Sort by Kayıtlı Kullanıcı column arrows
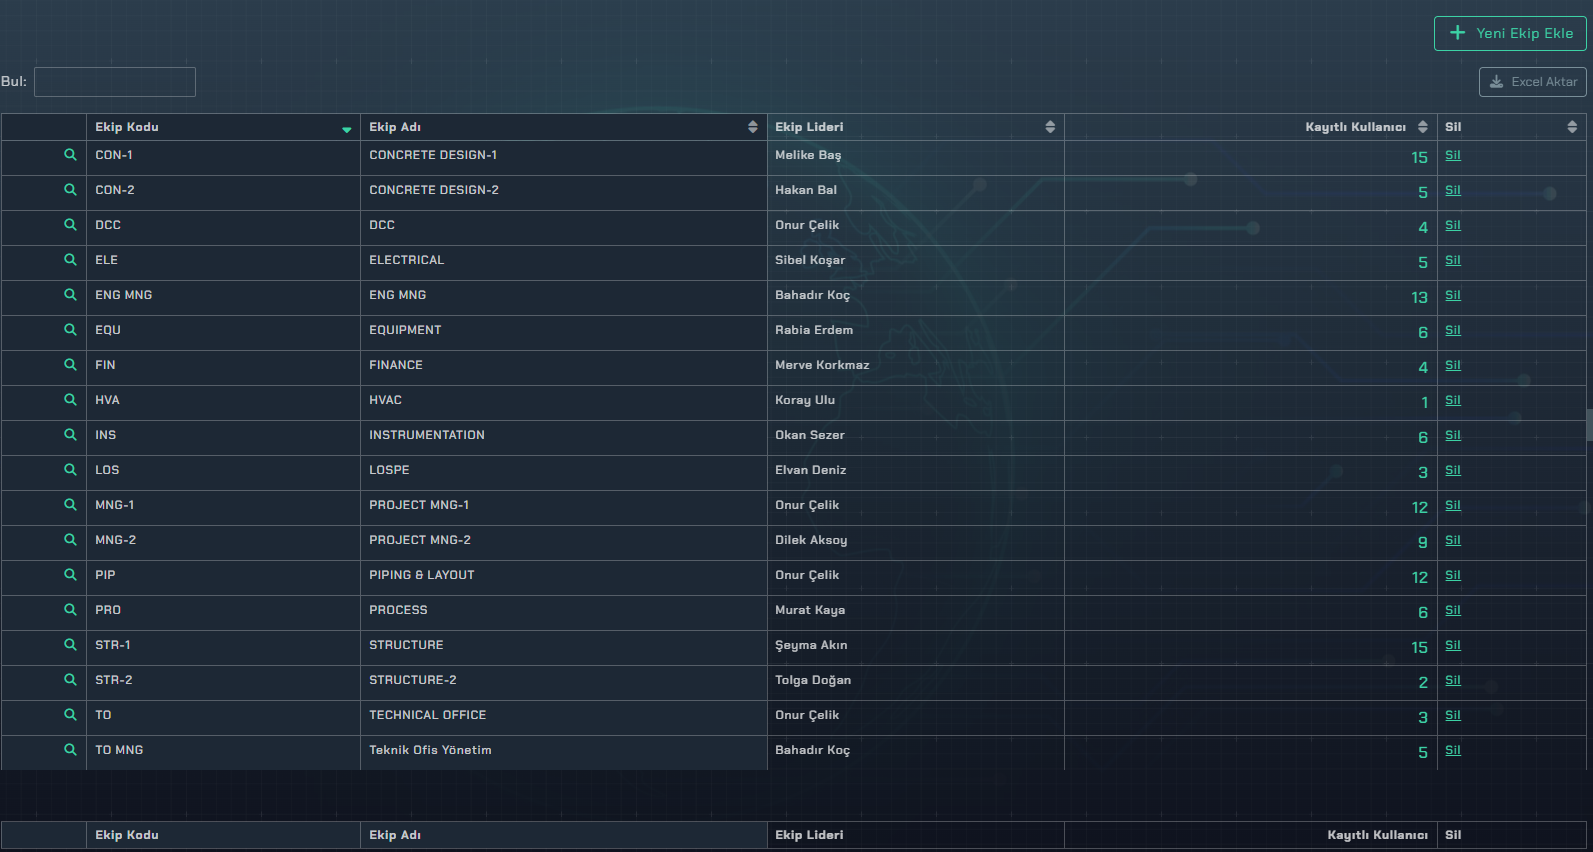This screenshot has width=1593, height=852. (x=1422, y=127)
